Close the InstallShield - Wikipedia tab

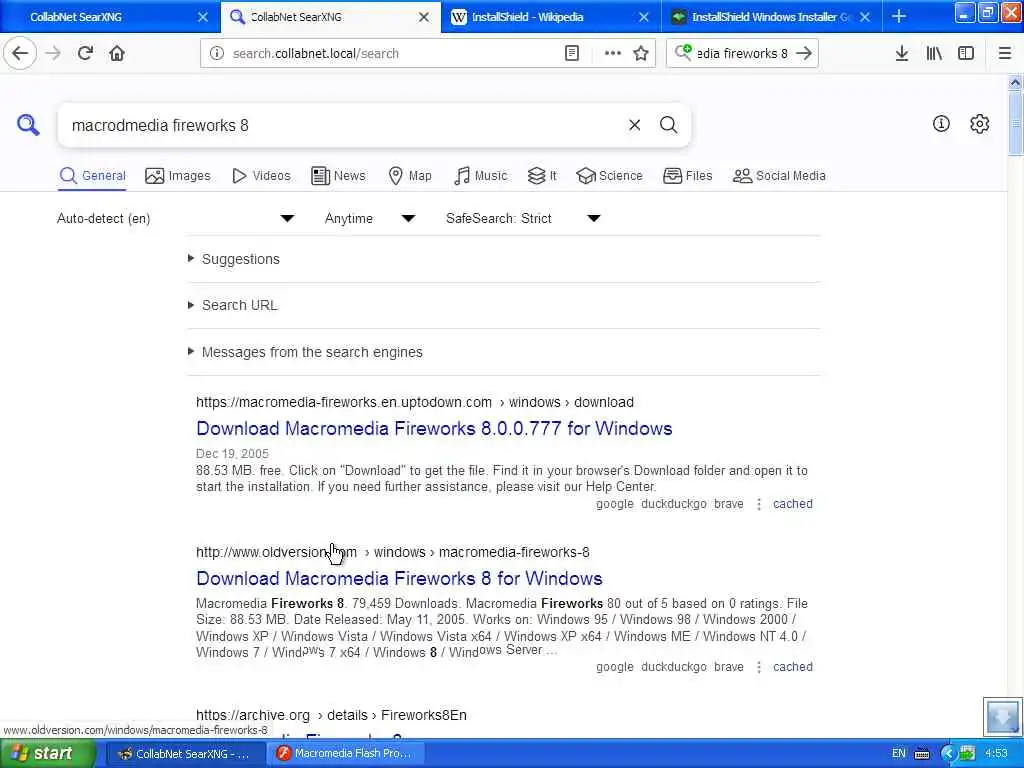pos(643,17)
